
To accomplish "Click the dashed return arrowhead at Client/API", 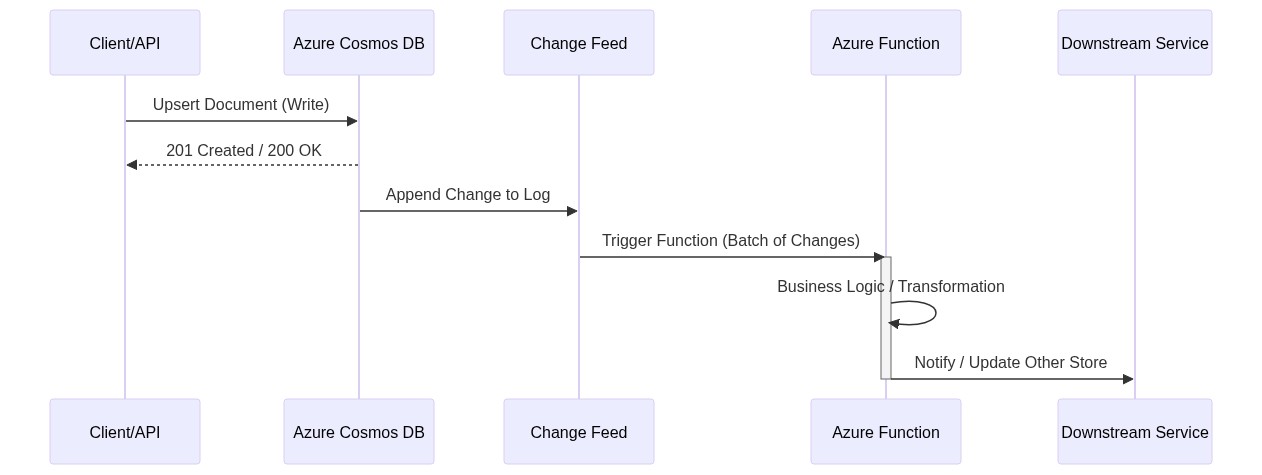I will 131,165.
